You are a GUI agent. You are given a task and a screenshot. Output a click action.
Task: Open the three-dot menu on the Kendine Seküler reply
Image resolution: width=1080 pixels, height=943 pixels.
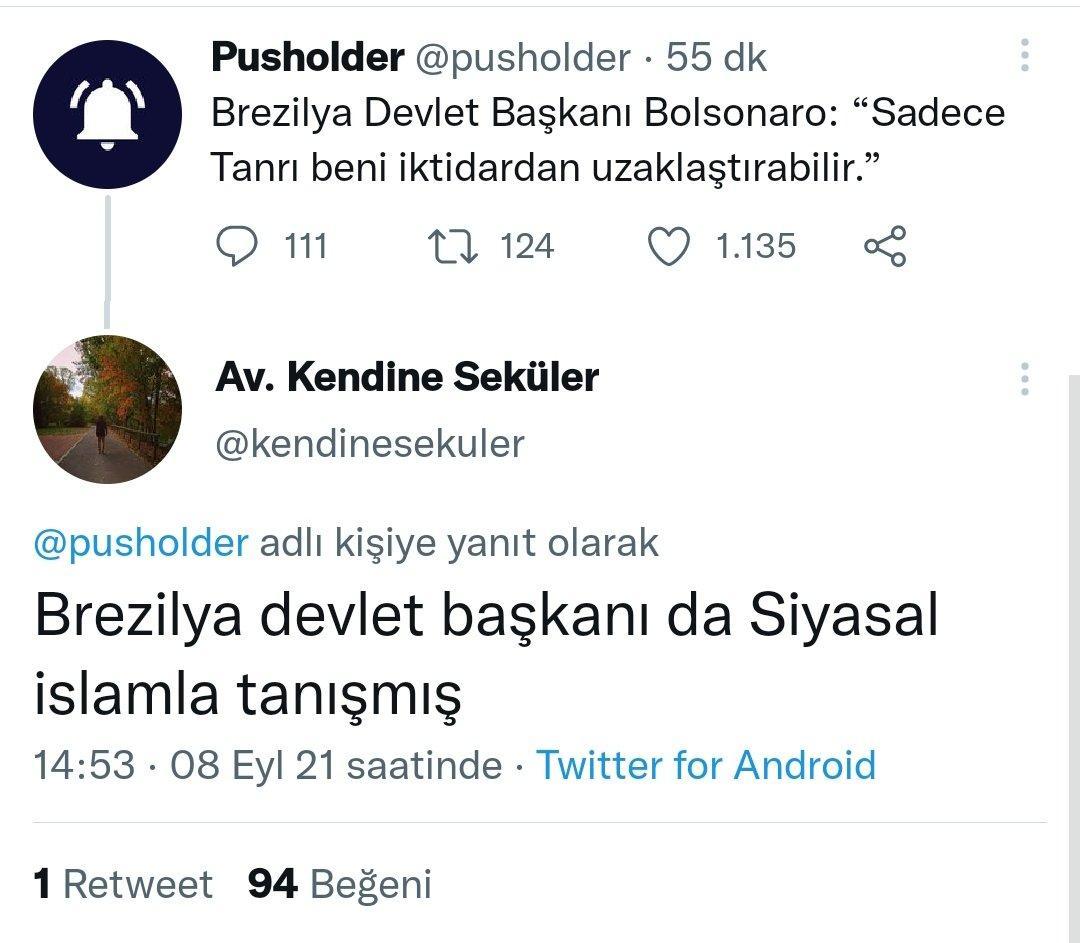coord(1025,379)
